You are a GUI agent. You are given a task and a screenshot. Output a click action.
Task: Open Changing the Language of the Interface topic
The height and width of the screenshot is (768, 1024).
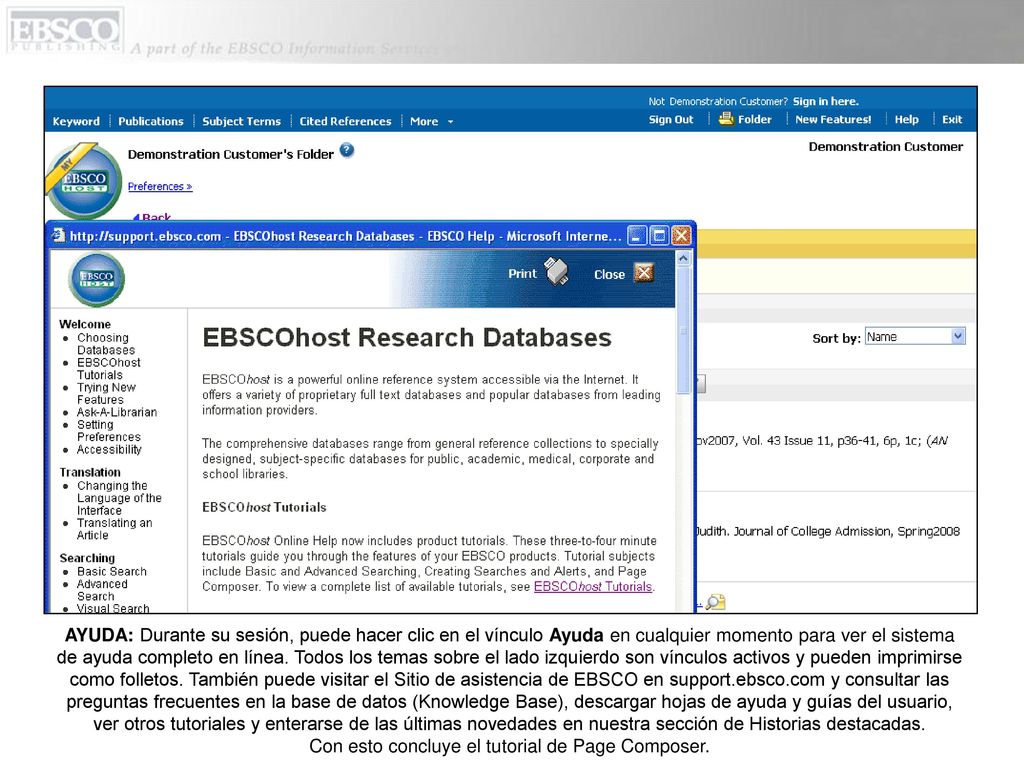pos(120,498)
